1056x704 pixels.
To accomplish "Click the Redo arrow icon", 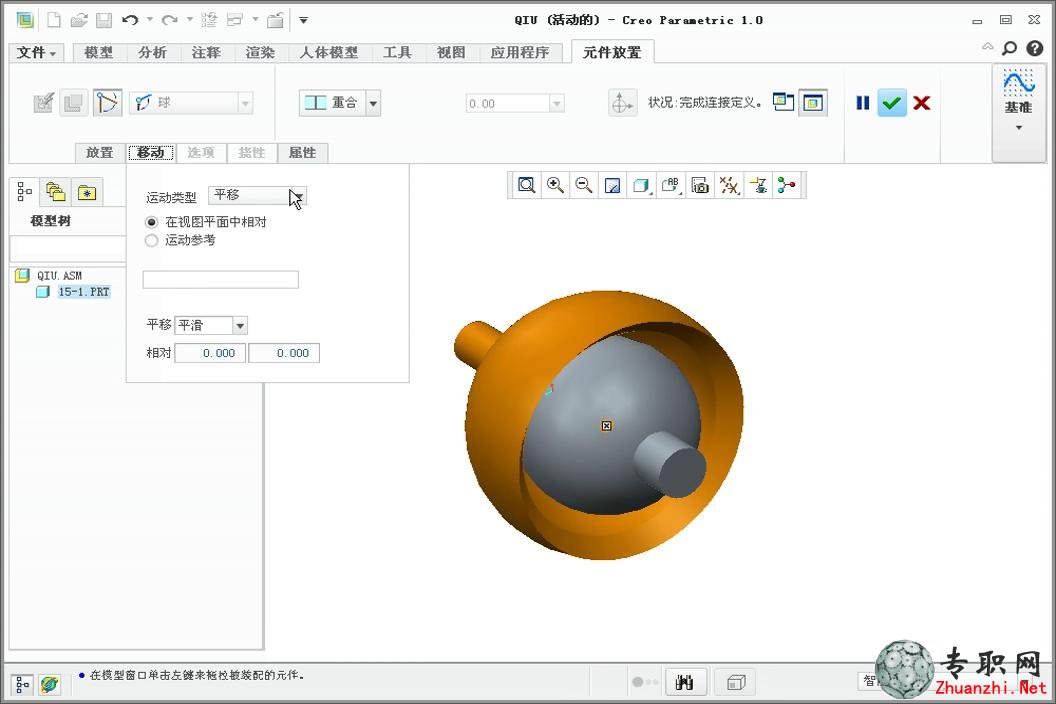I will 169,20.
